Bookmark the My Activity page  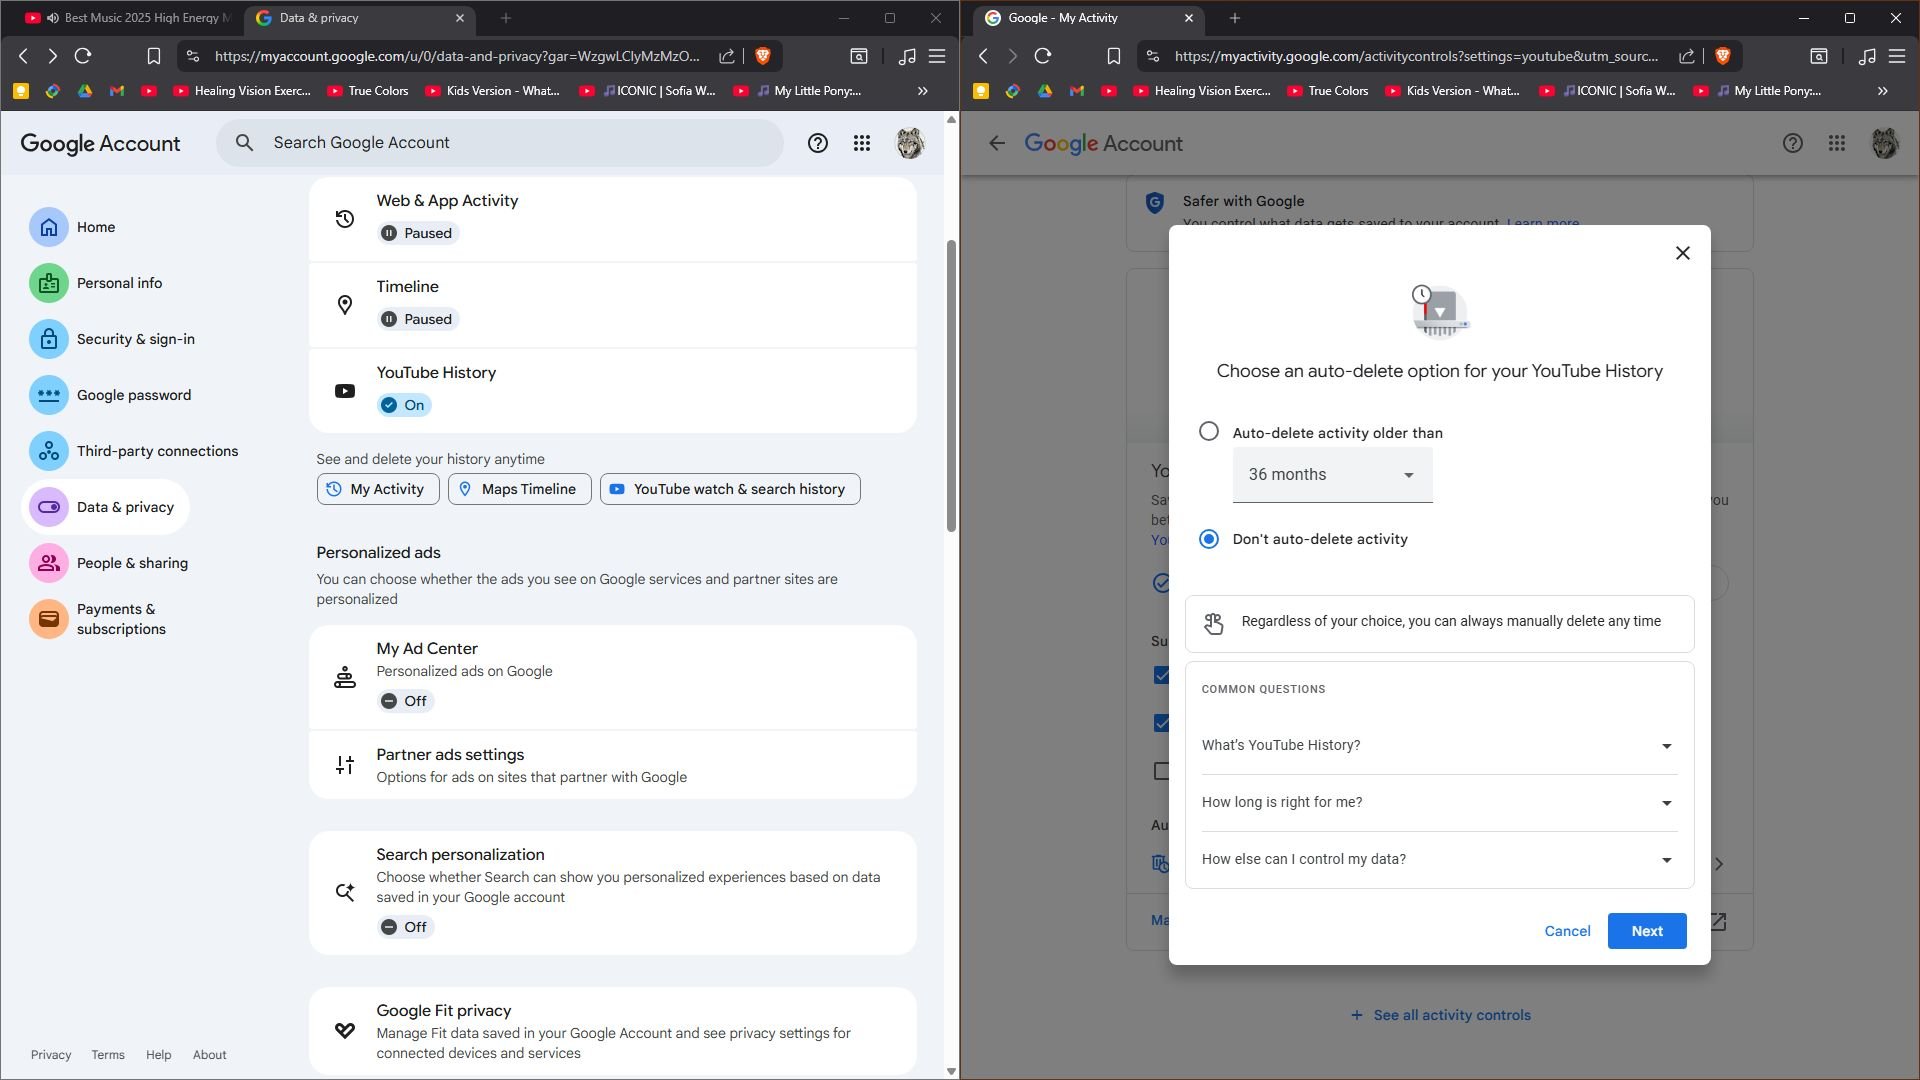(1113, 56)
